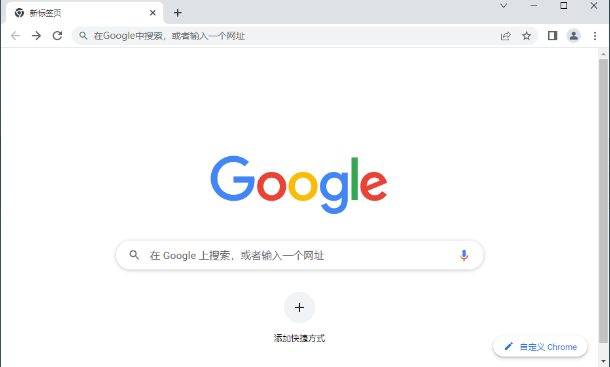
Task: Toggle the side panel icon
Action: point(552,36)
